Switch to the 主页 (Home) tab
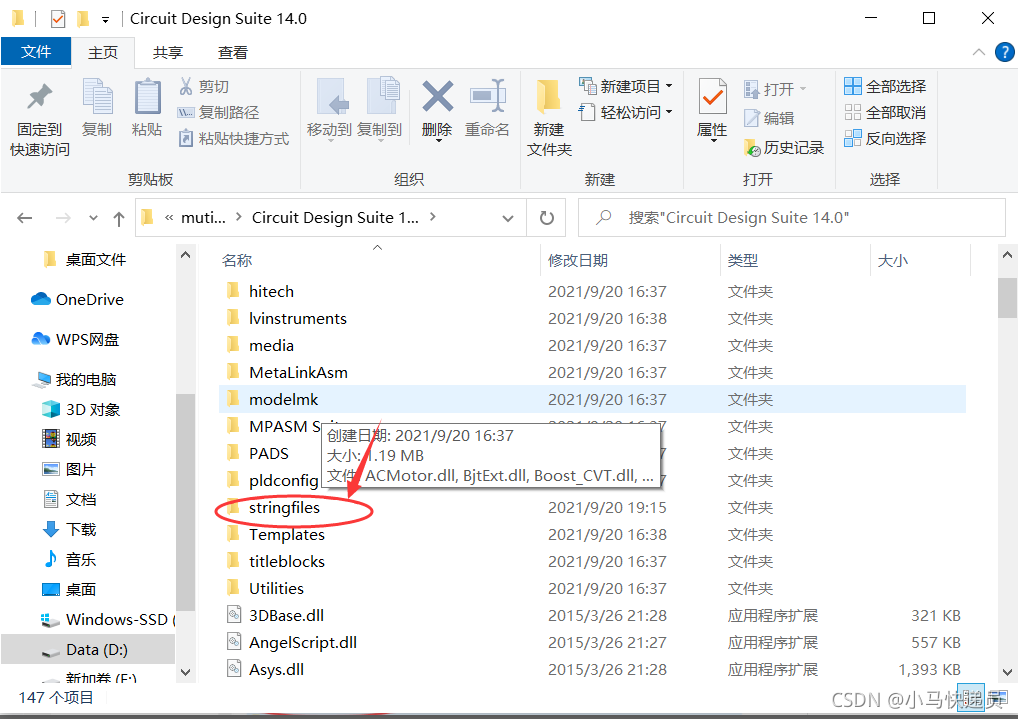This screenshot has height=719, width=1018. coord(103,53)
